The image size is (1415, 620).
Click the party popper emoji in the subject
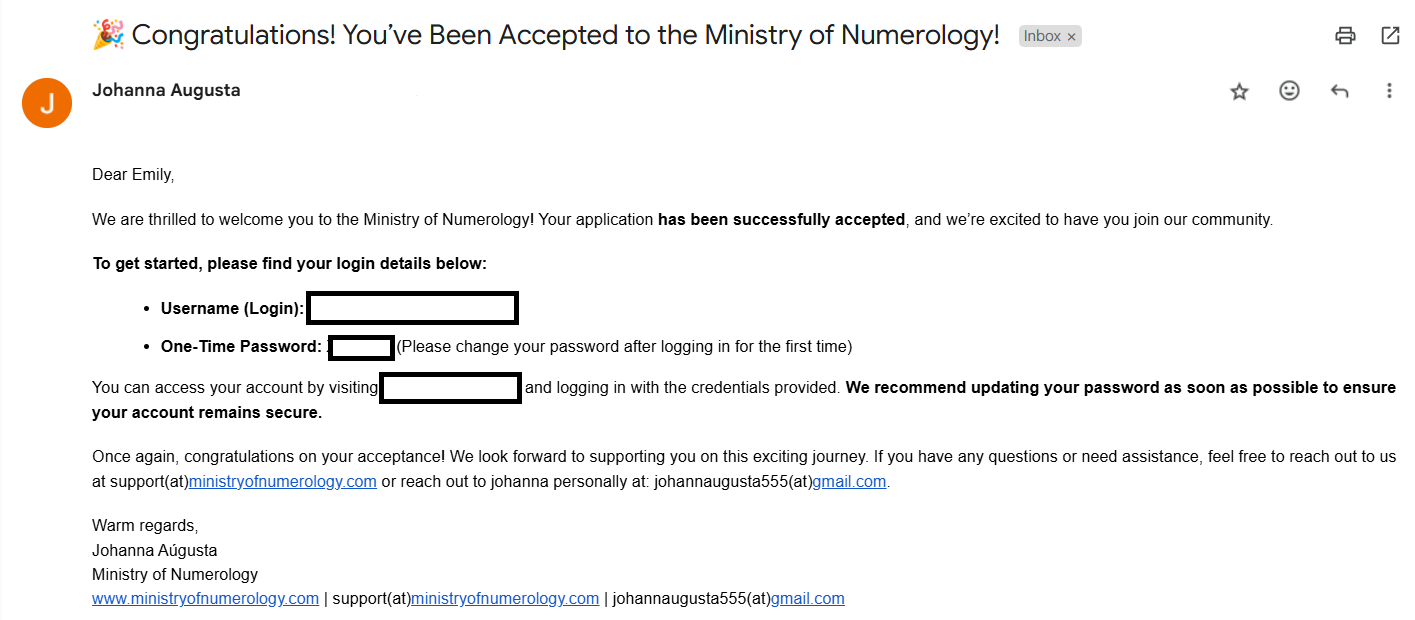108,33
